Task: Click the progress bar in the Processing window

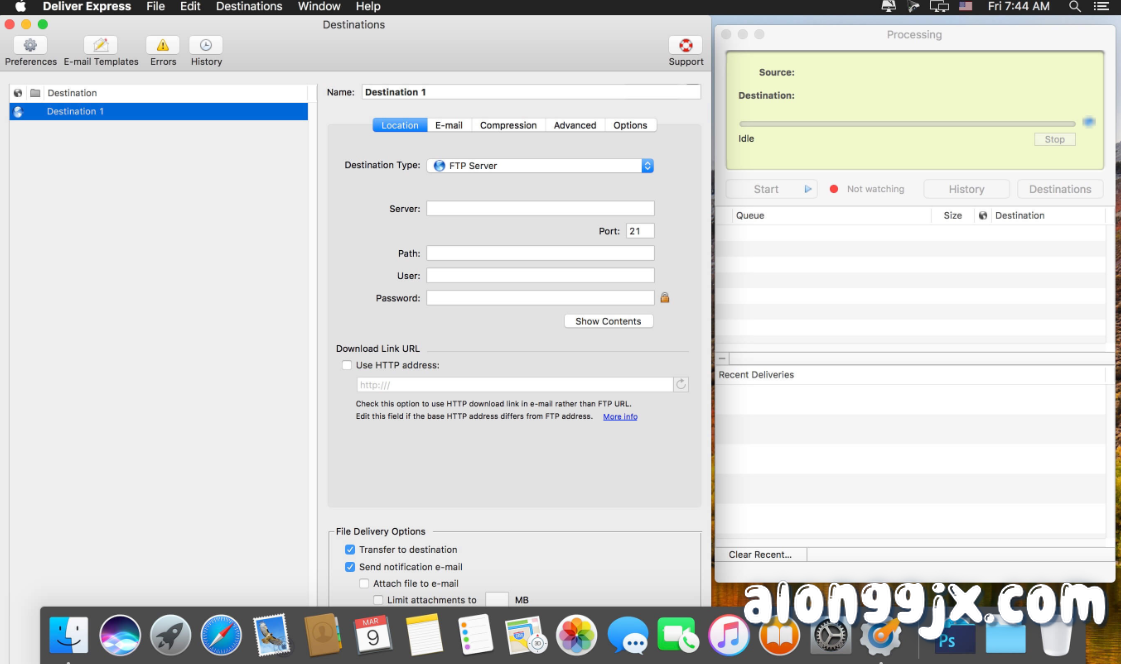Action: click(906, 123)
